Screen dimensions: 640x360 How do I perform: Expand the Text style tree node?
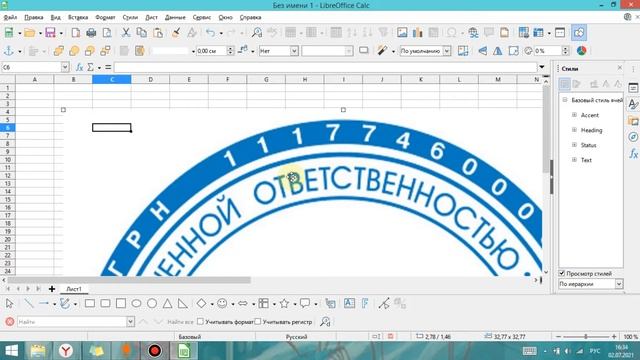[574, 160]
